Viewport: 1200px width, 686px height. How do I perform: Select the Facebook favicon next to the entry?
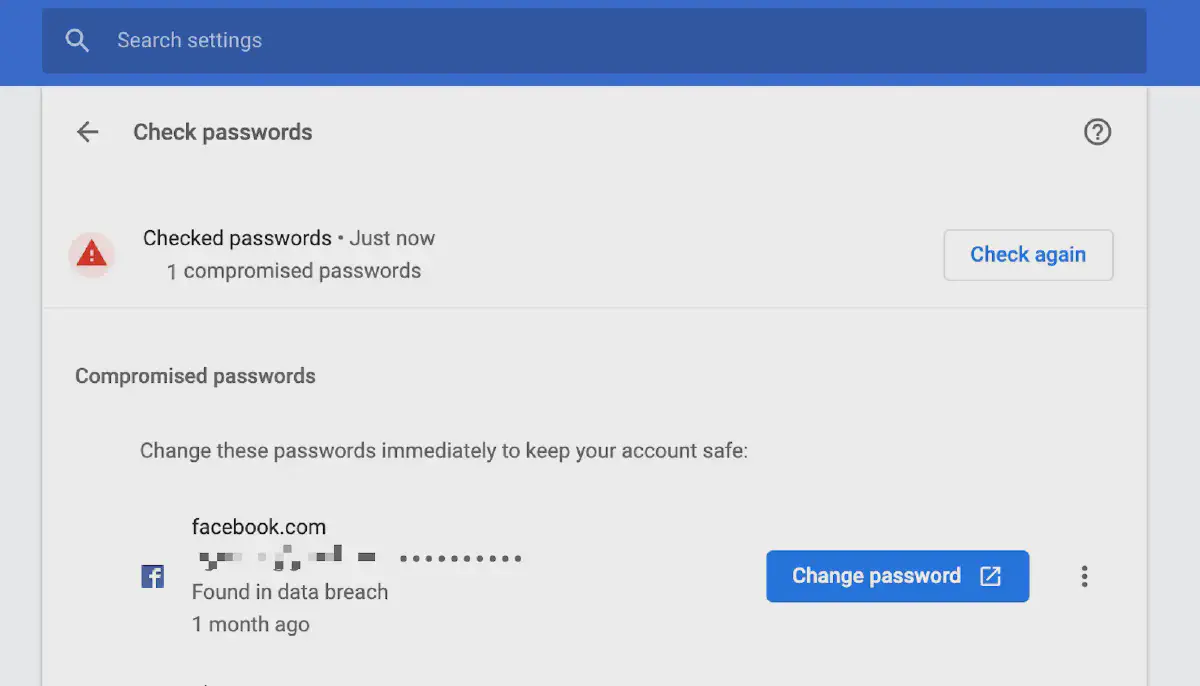[152, 576]
